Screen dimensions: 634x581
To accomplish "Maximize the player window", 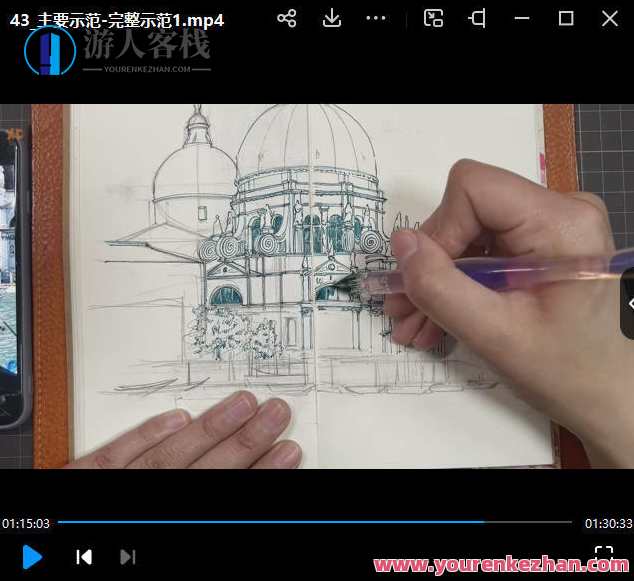I will pyautogui.click(x=566, y=18).
